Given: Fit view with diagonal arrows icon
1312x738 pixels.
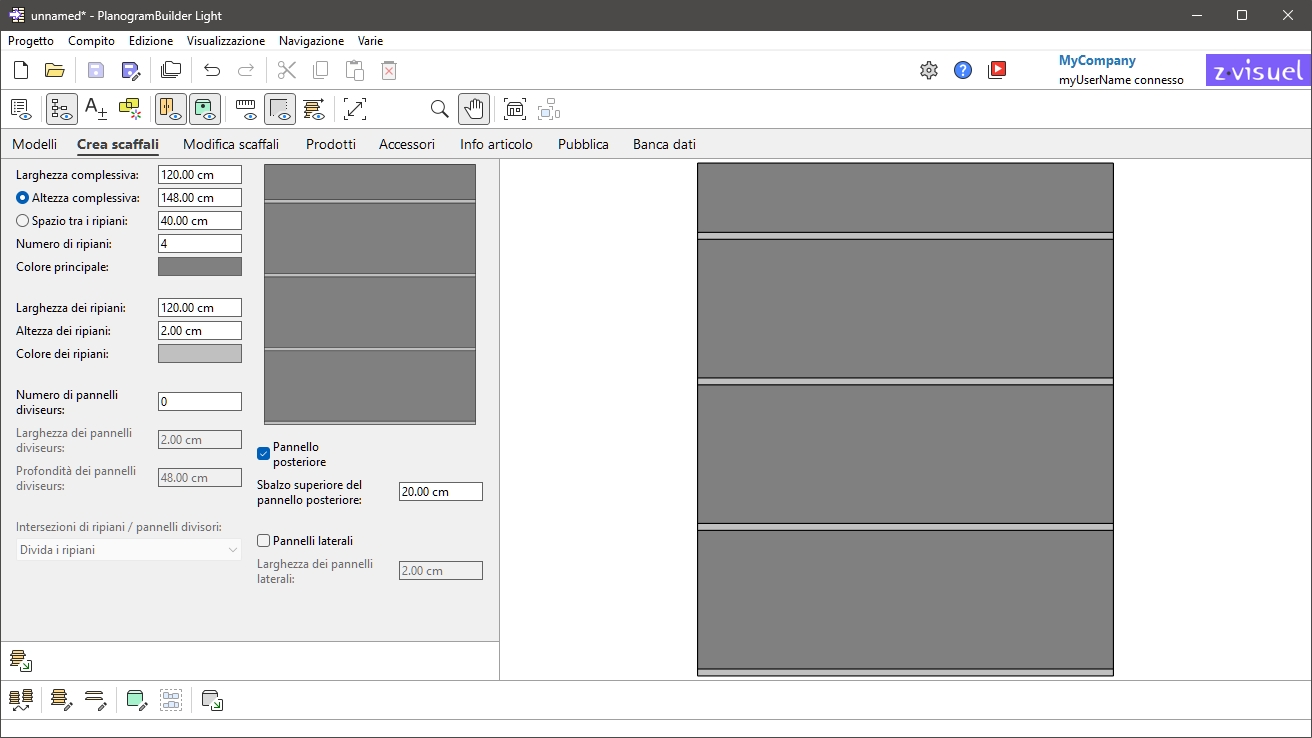Looking at the screenshot, I should [x=355, y=109].
